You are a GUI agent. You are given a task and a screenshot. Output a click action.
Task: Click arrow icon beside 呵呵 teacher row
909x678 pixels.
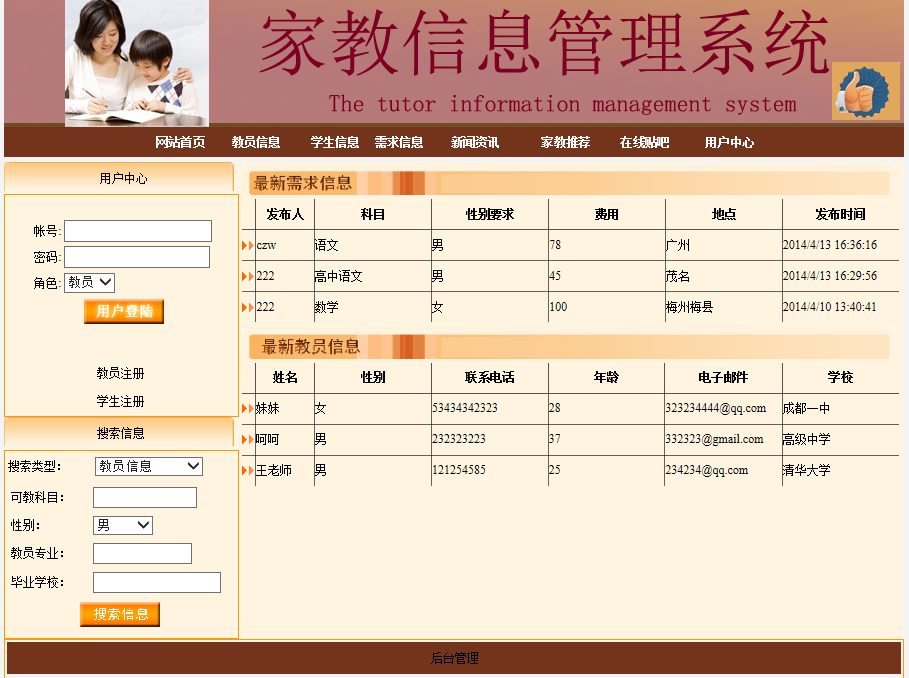(248, 439)
